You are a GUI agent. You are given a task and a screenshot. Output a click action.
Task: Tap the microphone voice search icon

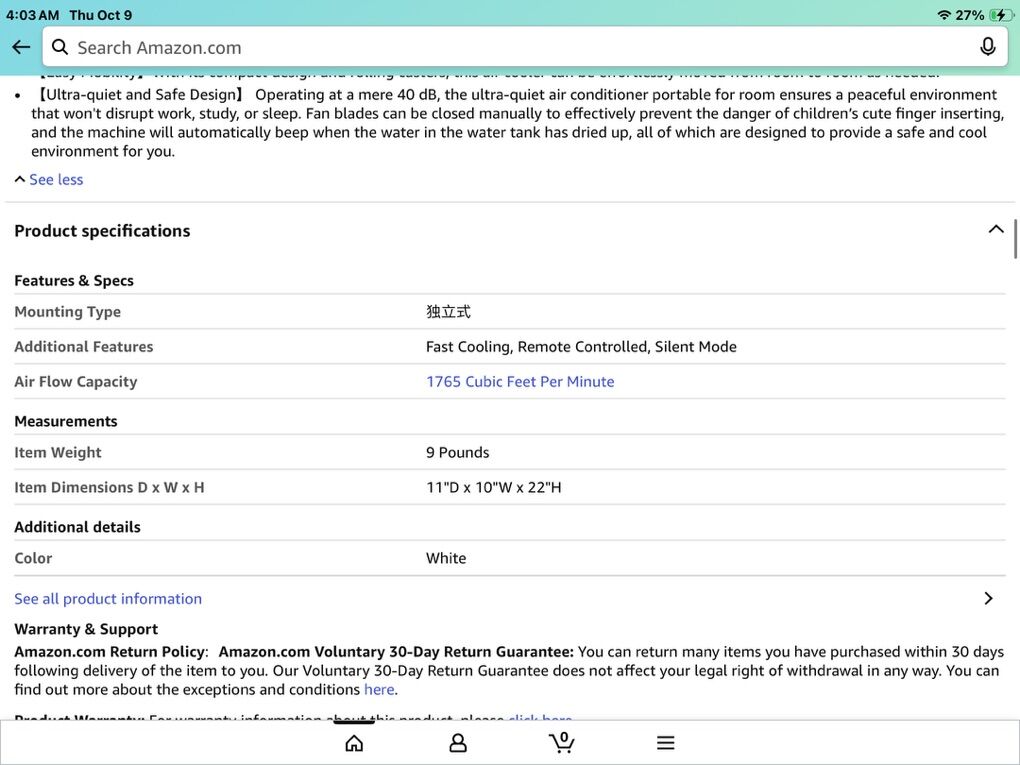click(987, 47)
